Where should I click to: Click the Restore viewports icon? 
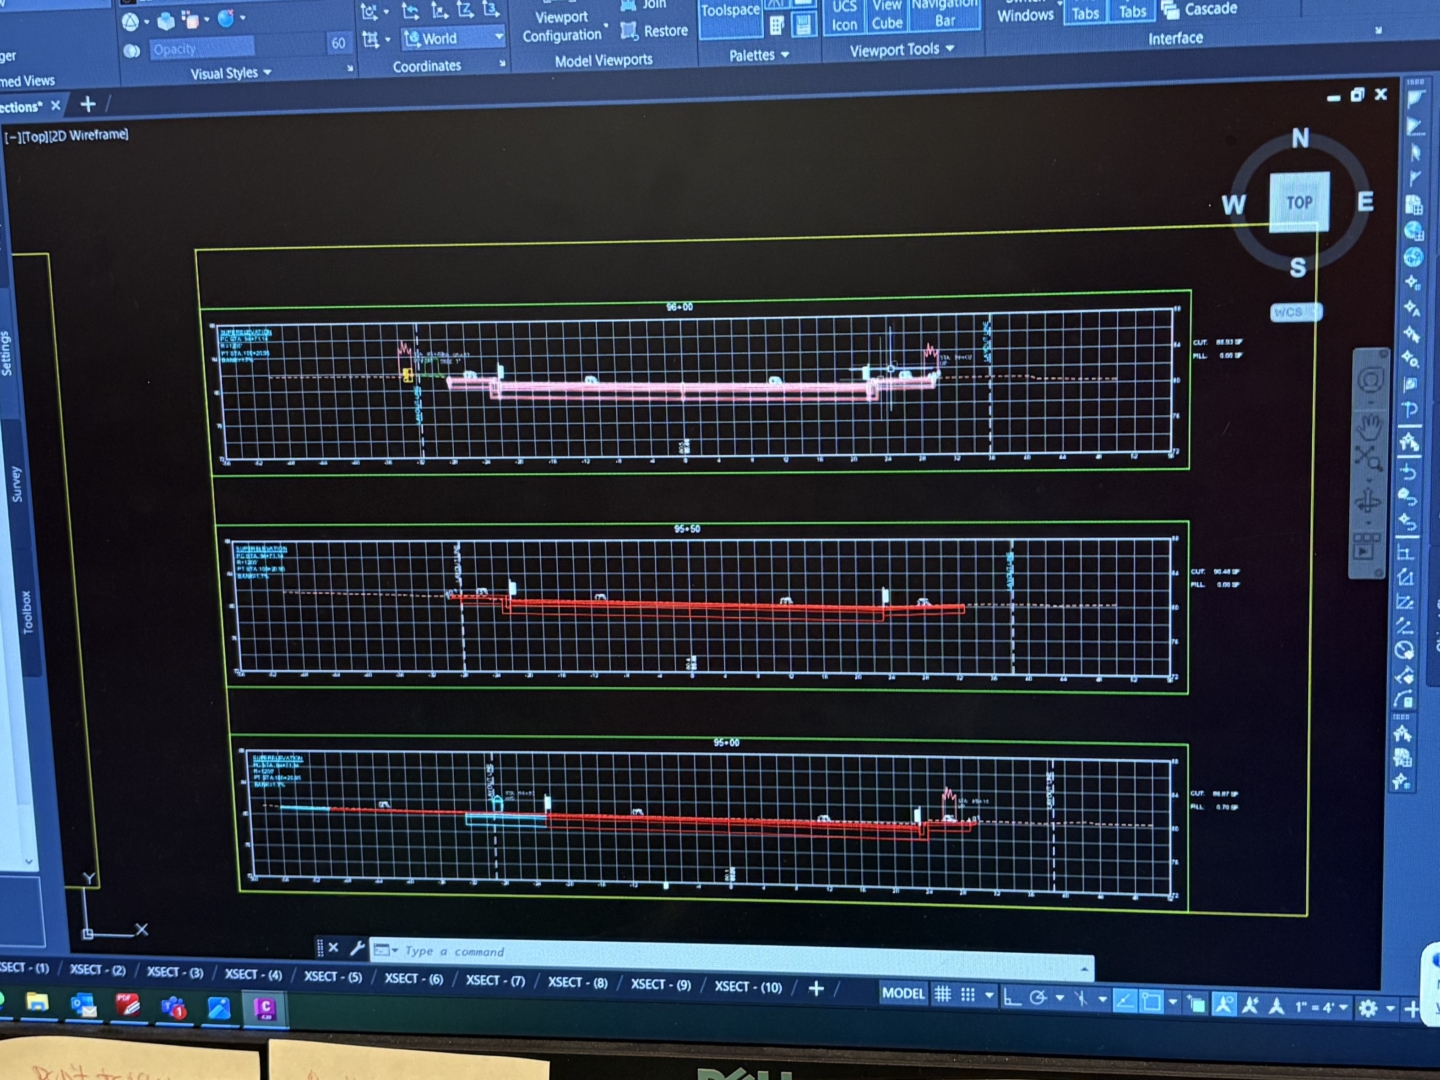coord(655,31)
